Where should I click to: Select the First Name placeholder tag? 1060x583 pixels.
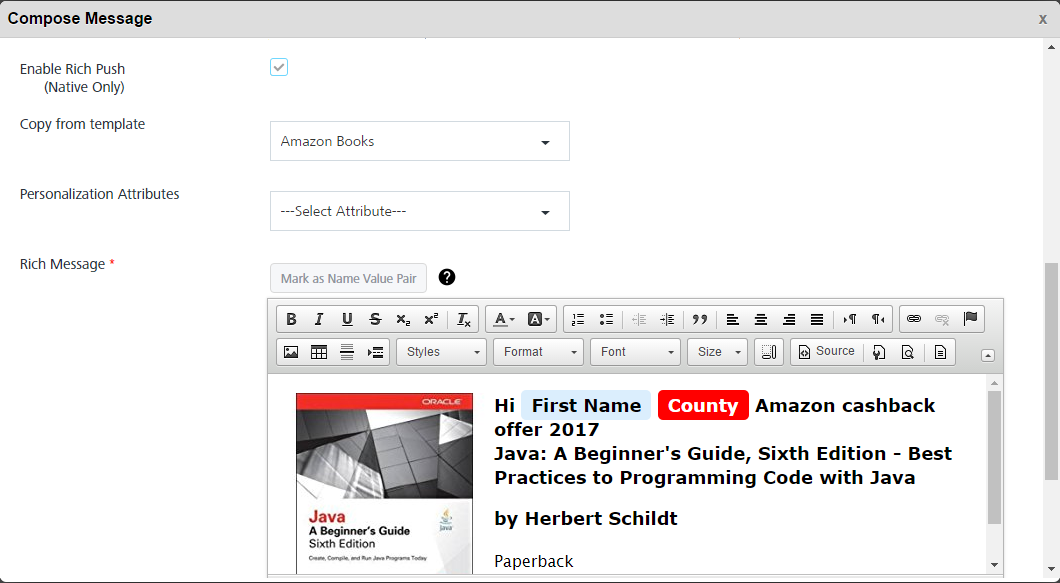point(586,405)
